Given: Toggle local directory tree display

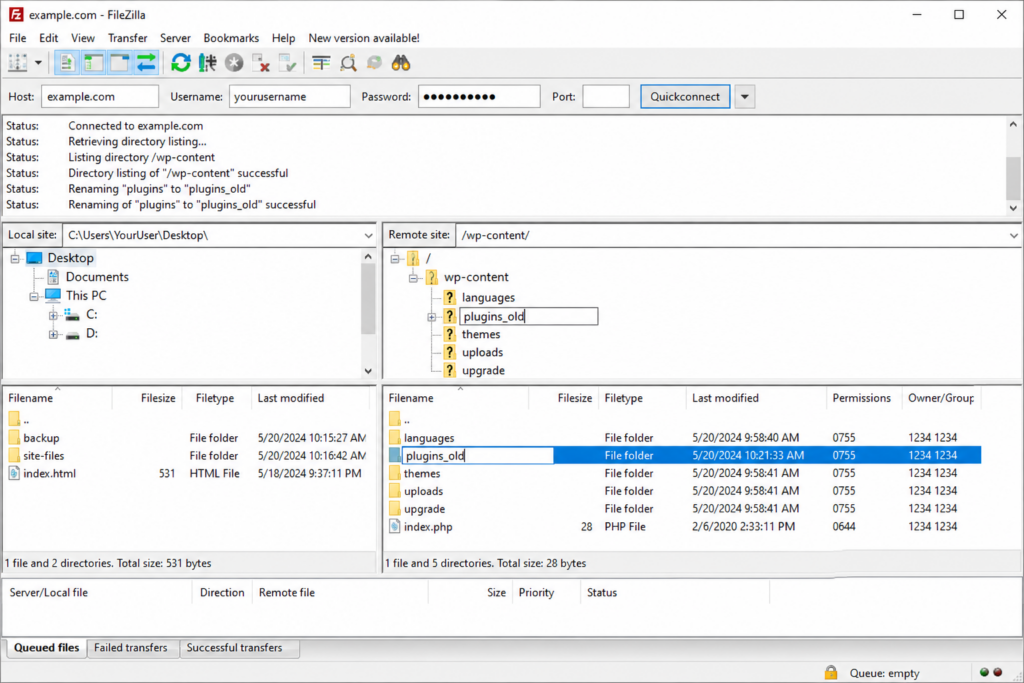Looking at the screenshot, I should [93, 63].
